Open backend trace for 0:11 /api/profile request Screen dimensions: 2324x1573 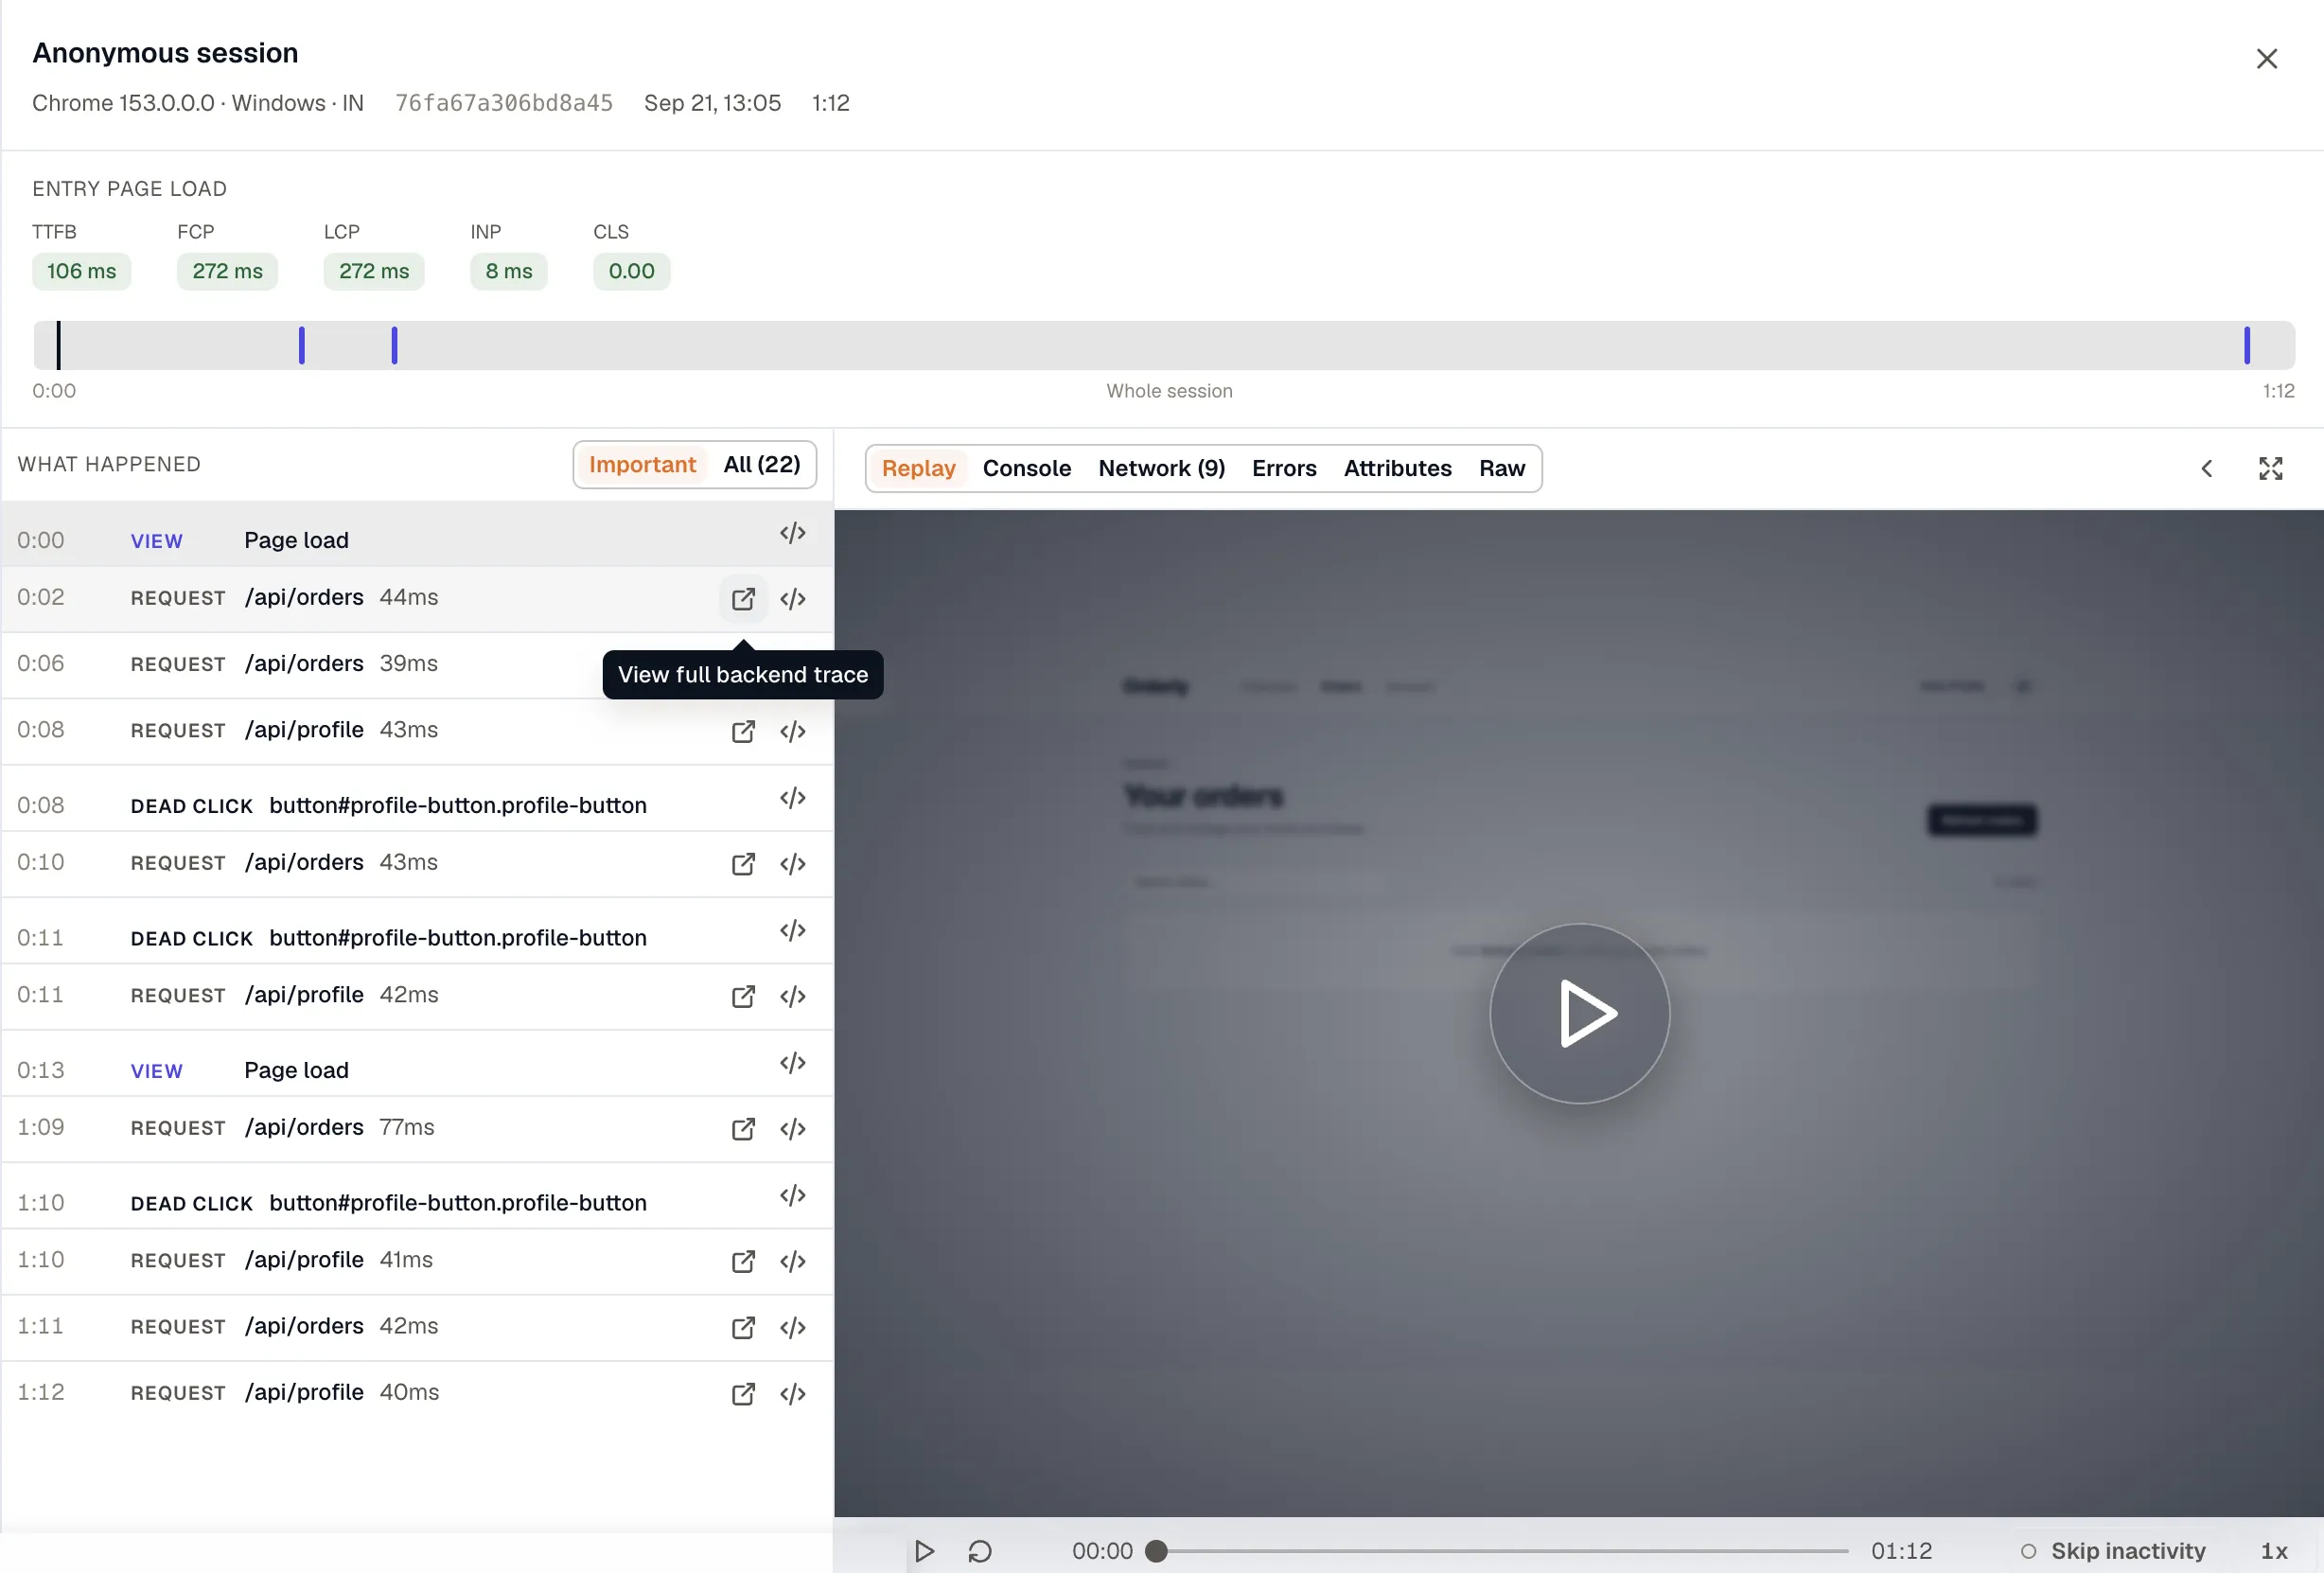tap(743, 996)
